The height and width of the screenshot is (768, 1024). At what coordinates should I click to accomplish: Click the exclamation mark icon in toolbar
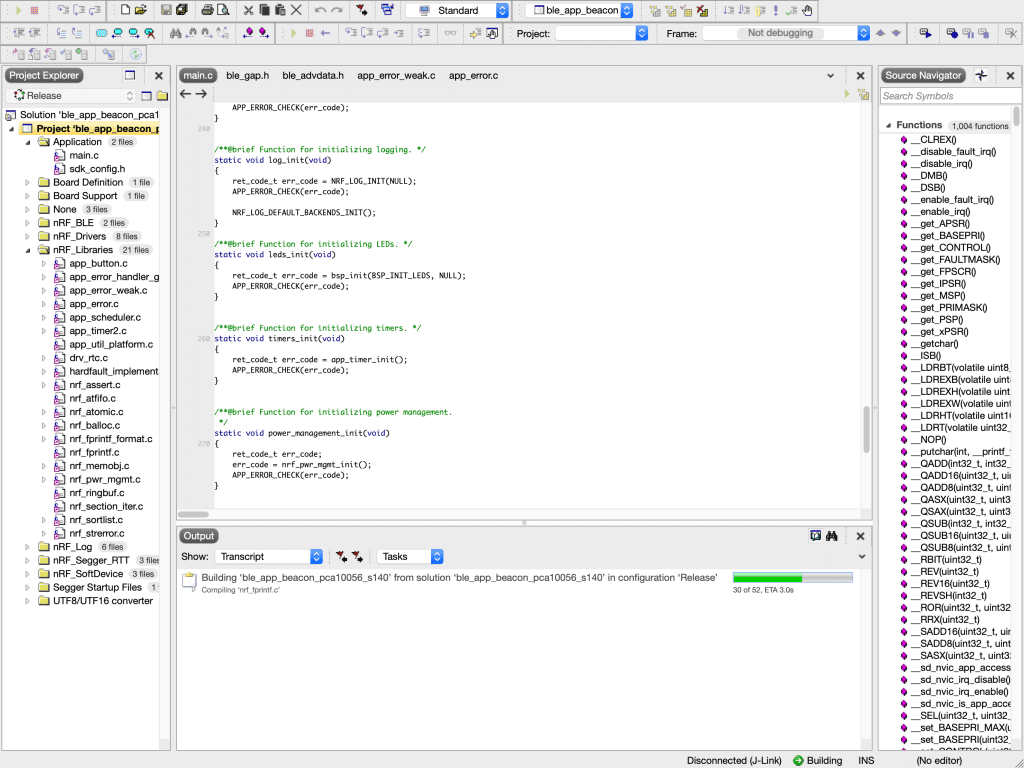(775, 10)
